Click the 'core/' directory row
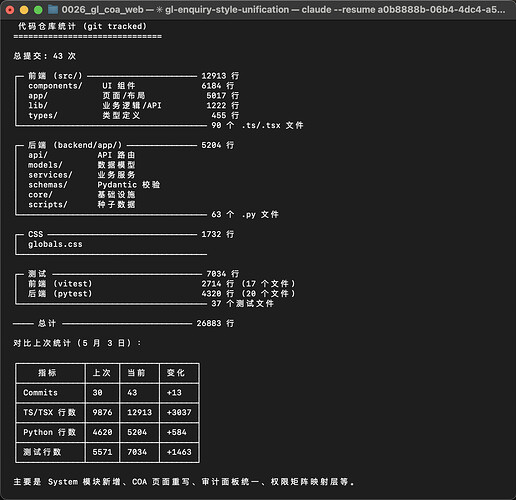This screenshot has width=516, height=500. click(x=82, y=195)
